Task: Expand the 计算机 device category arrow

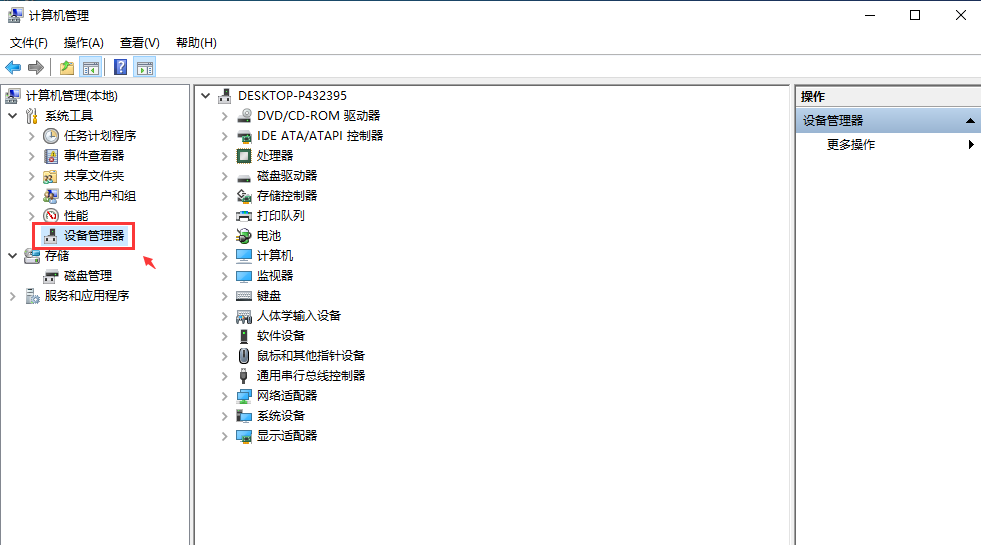Action: pyautogui.click(x=225, y=256)
